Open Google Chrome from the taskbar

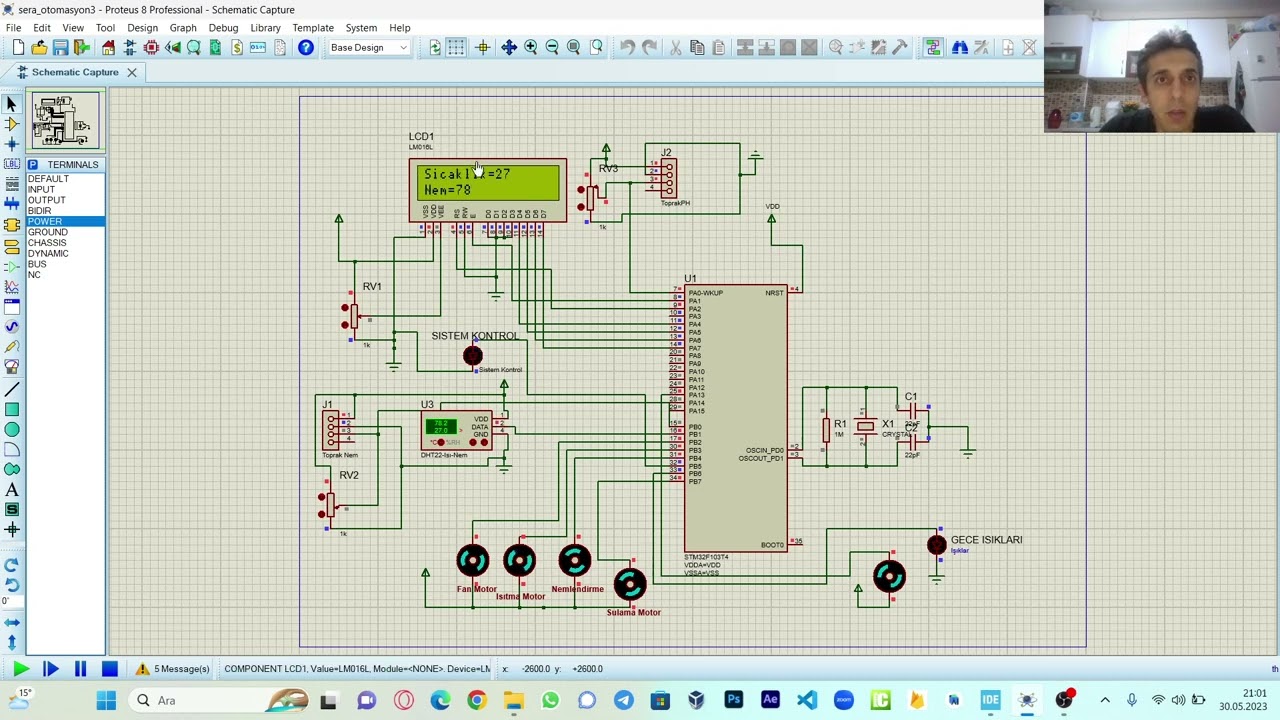[x=476, y=700]
